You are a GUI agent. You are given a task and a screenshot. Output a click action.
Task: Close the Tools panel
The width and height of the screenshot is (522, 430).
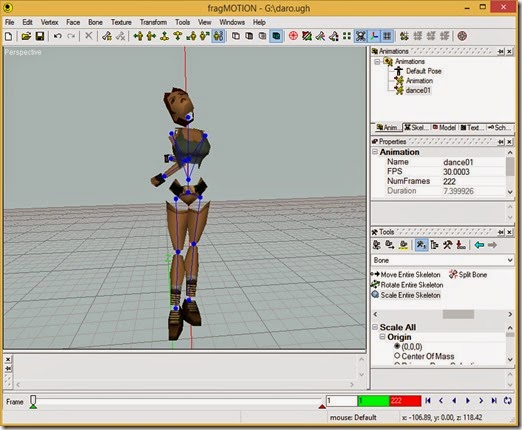coord(509,232)
